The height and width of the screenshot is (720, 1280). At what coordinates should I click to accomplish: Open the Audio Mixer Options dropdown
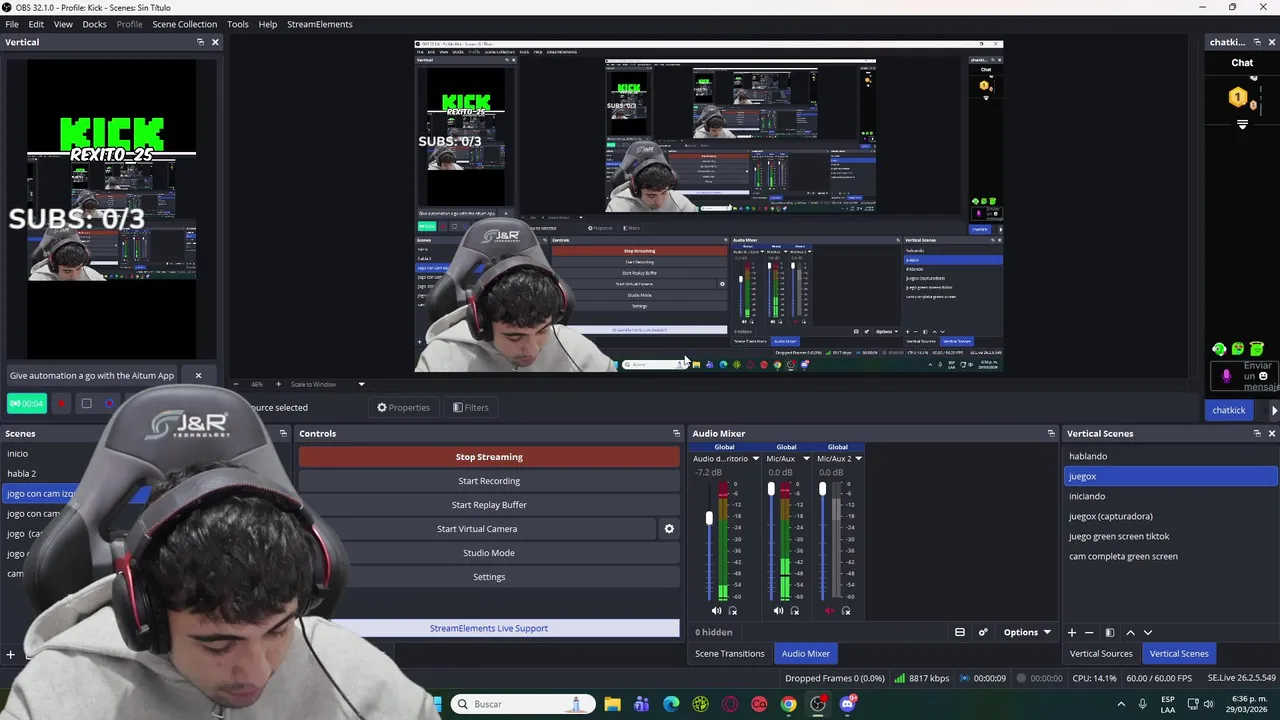[x=1027, y=632]
